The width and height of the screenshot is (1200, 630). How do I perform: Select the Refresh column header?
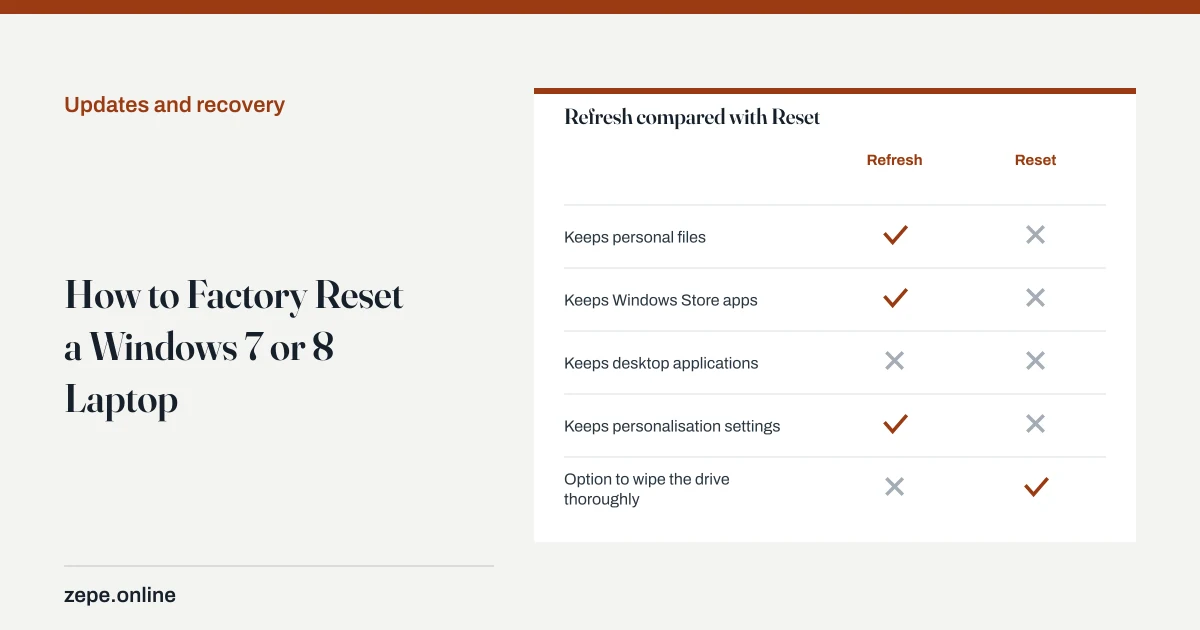894,160
